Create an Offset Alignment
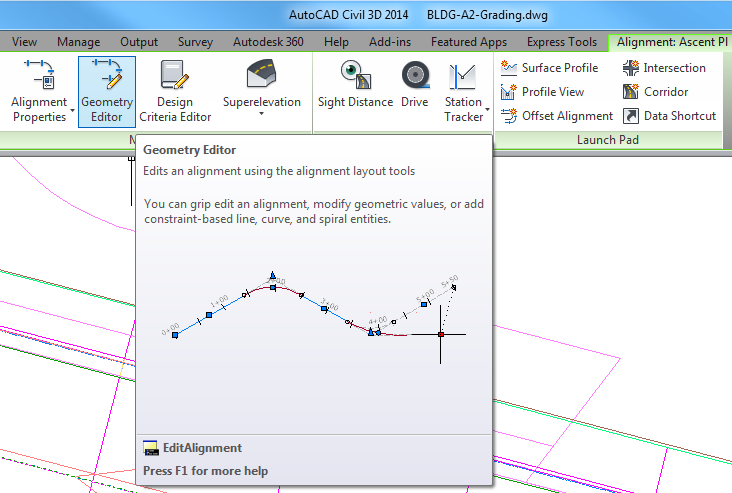The image size is (732, 493). coord(556,116)
